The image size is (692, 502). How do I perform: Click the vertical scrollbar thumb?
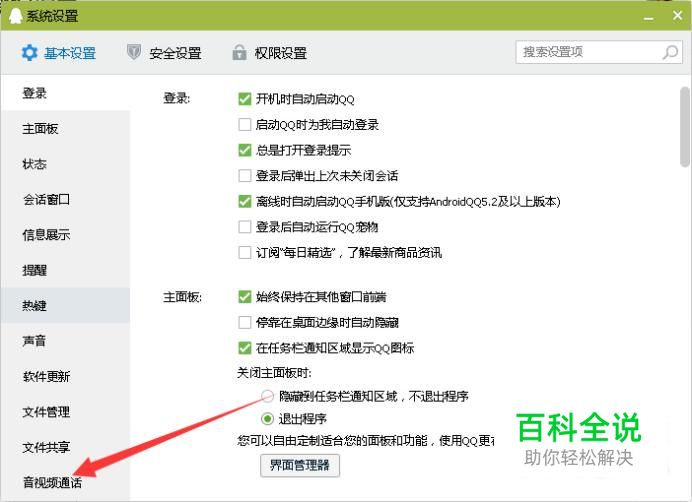[684, 127]
